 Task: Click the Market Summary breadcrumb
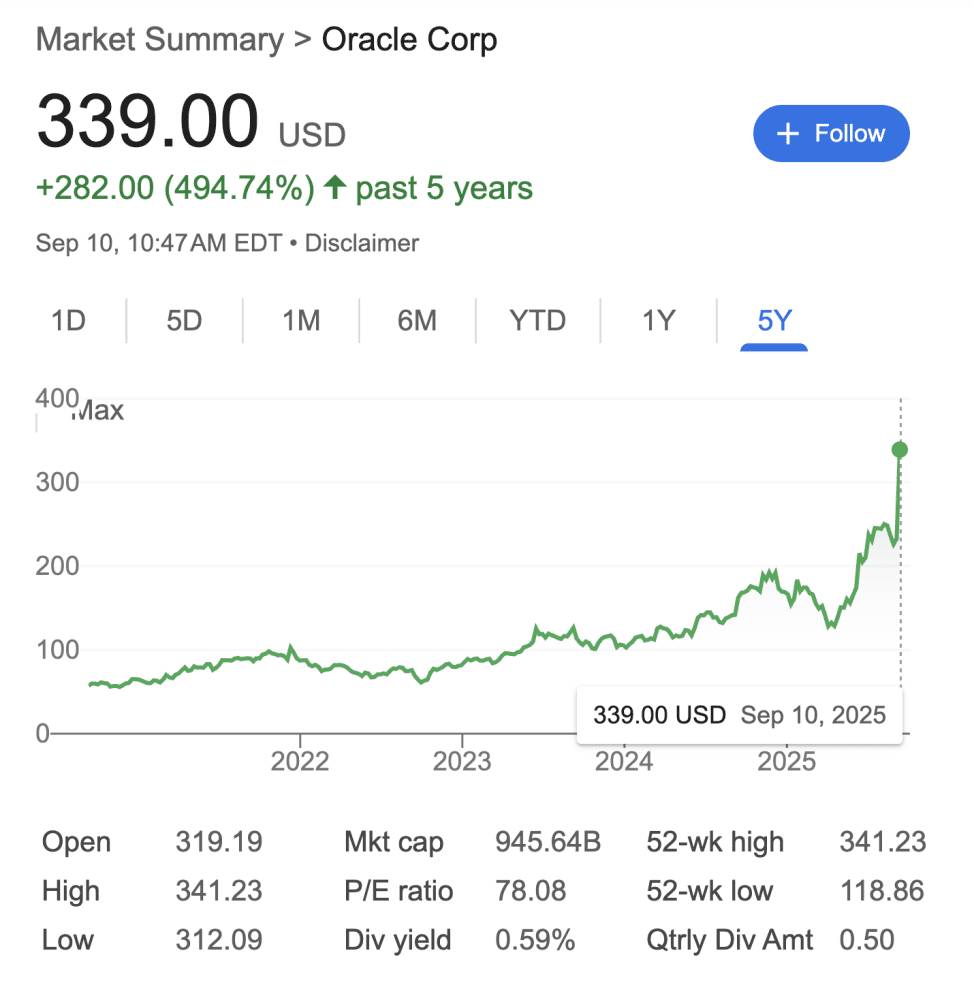(160, 40)
